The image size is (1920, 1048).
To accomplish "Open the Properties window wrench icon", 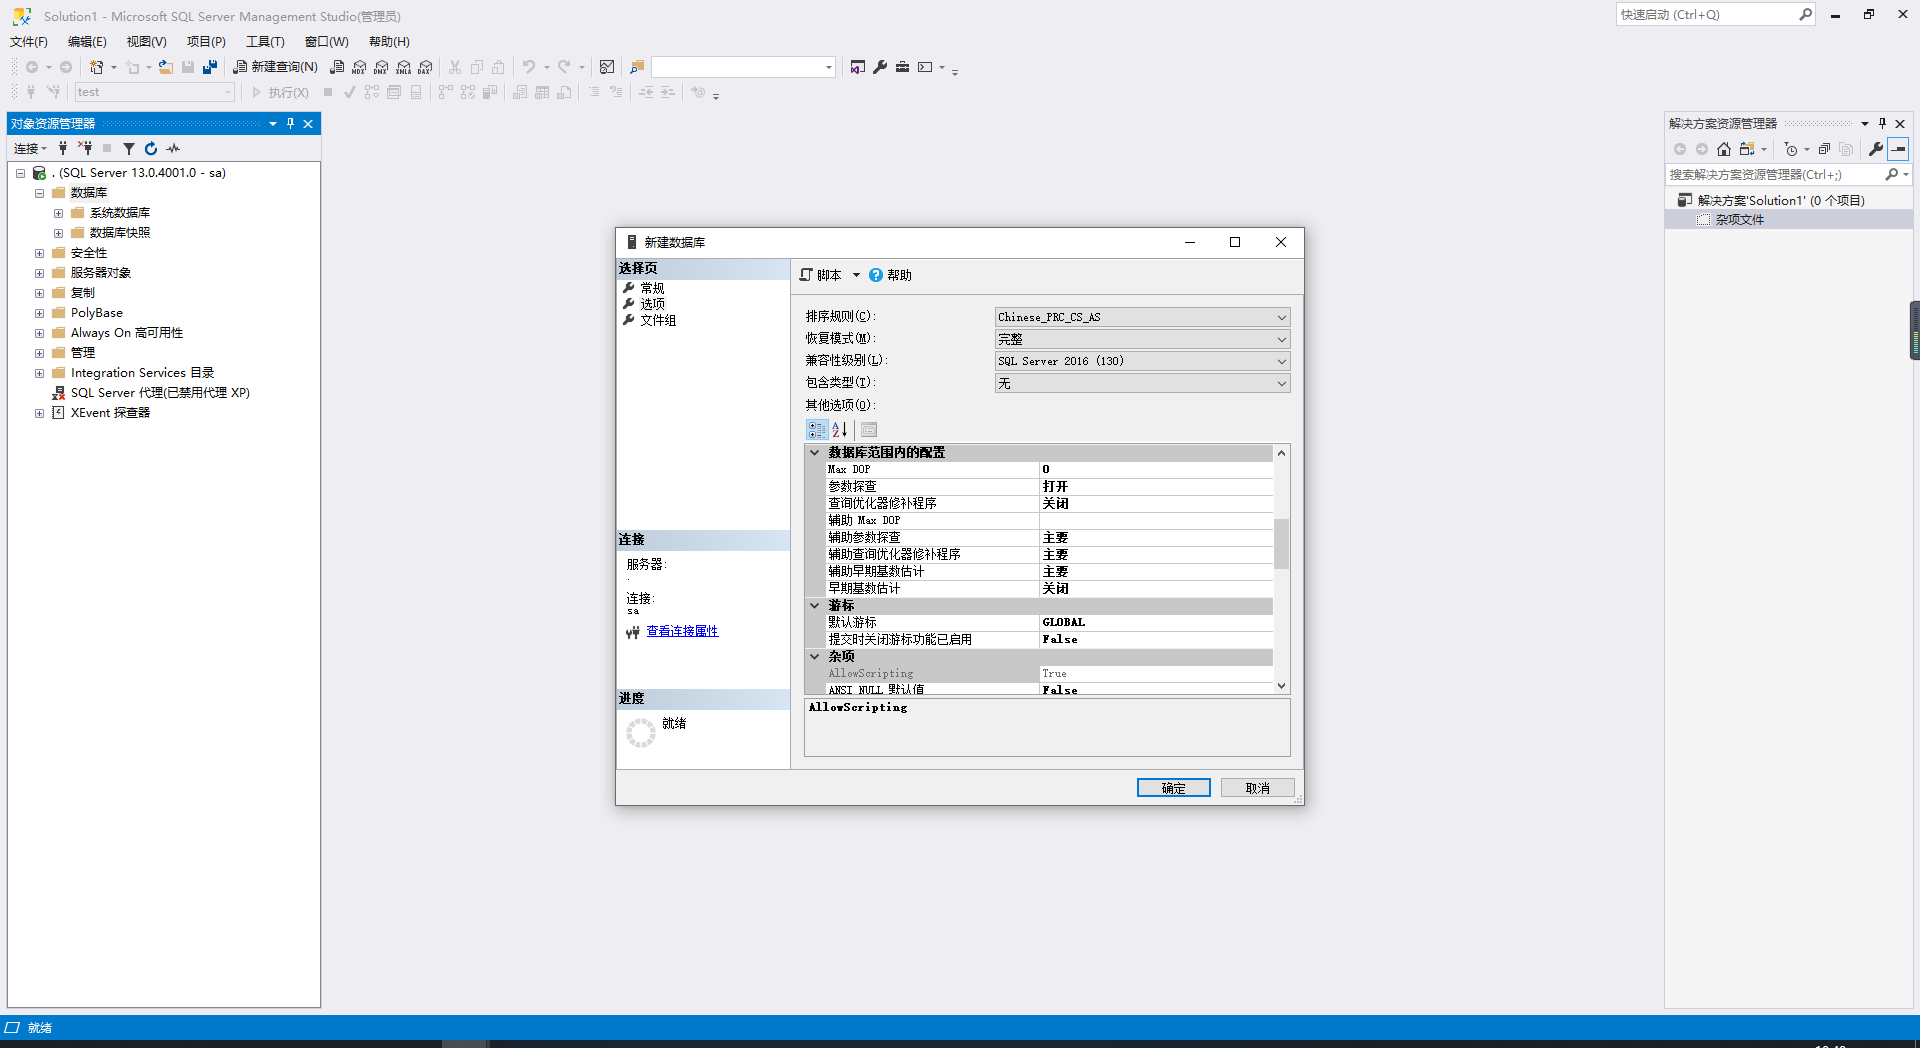I will tap(880, 67).
